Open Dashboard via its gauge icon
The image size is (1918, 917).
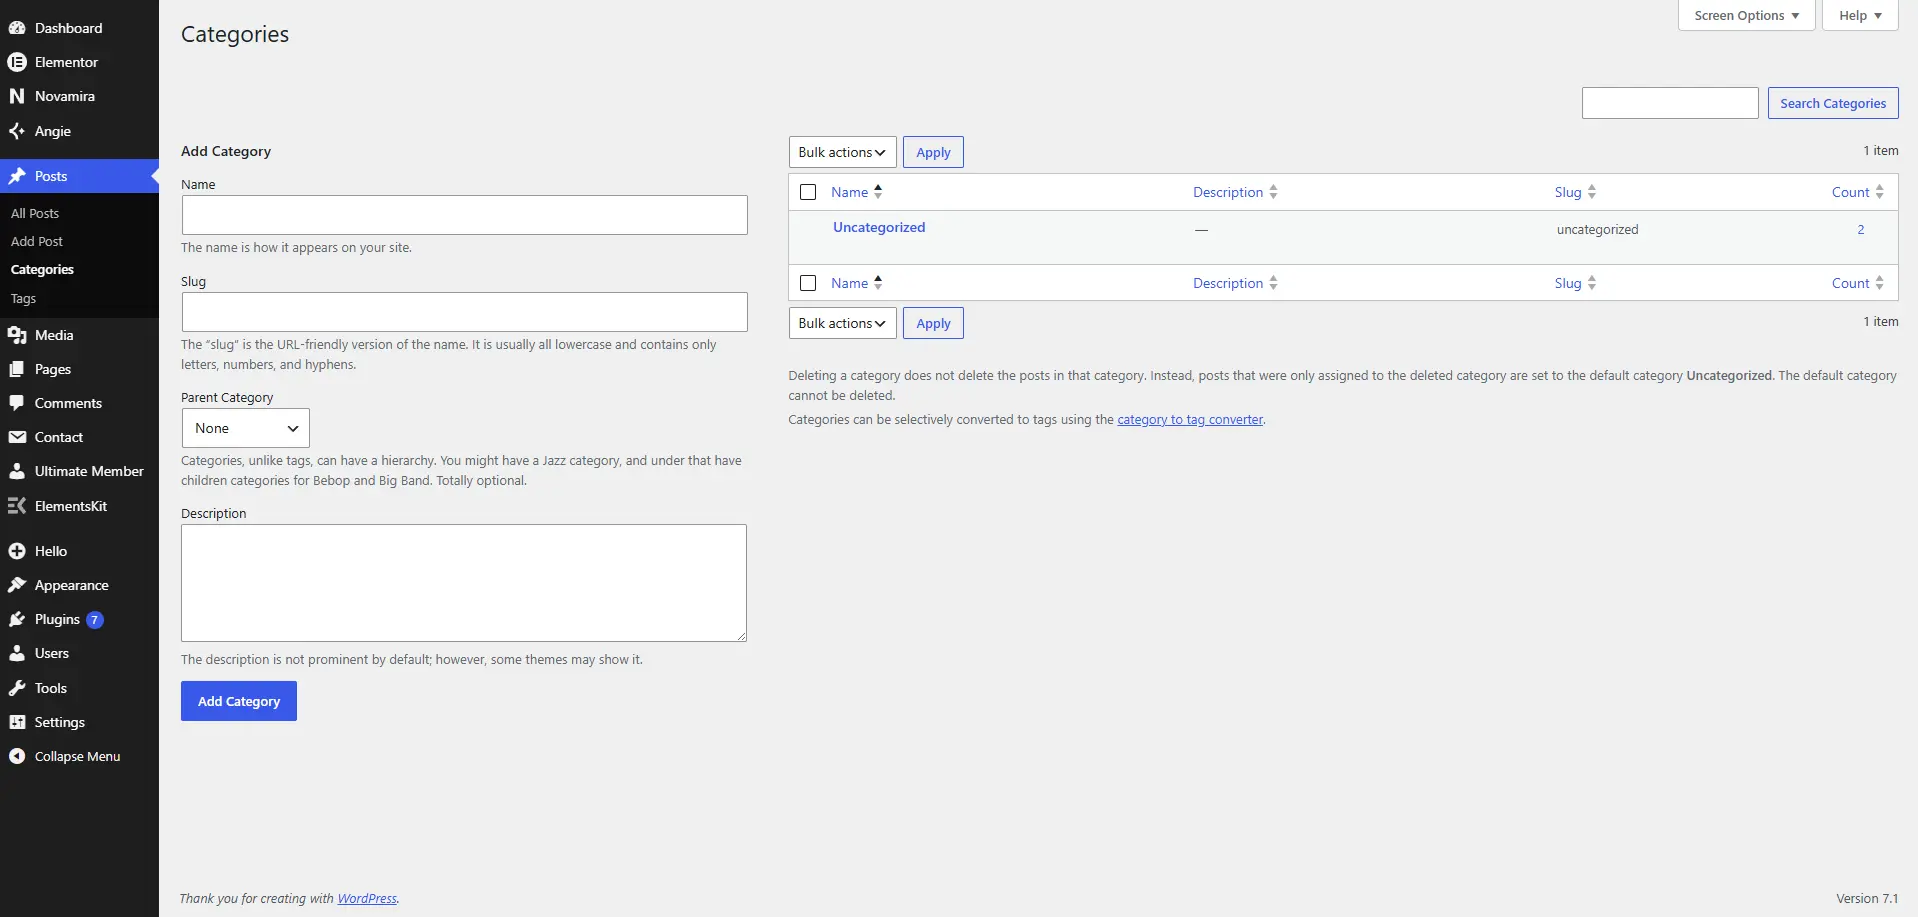click(17, 28)
